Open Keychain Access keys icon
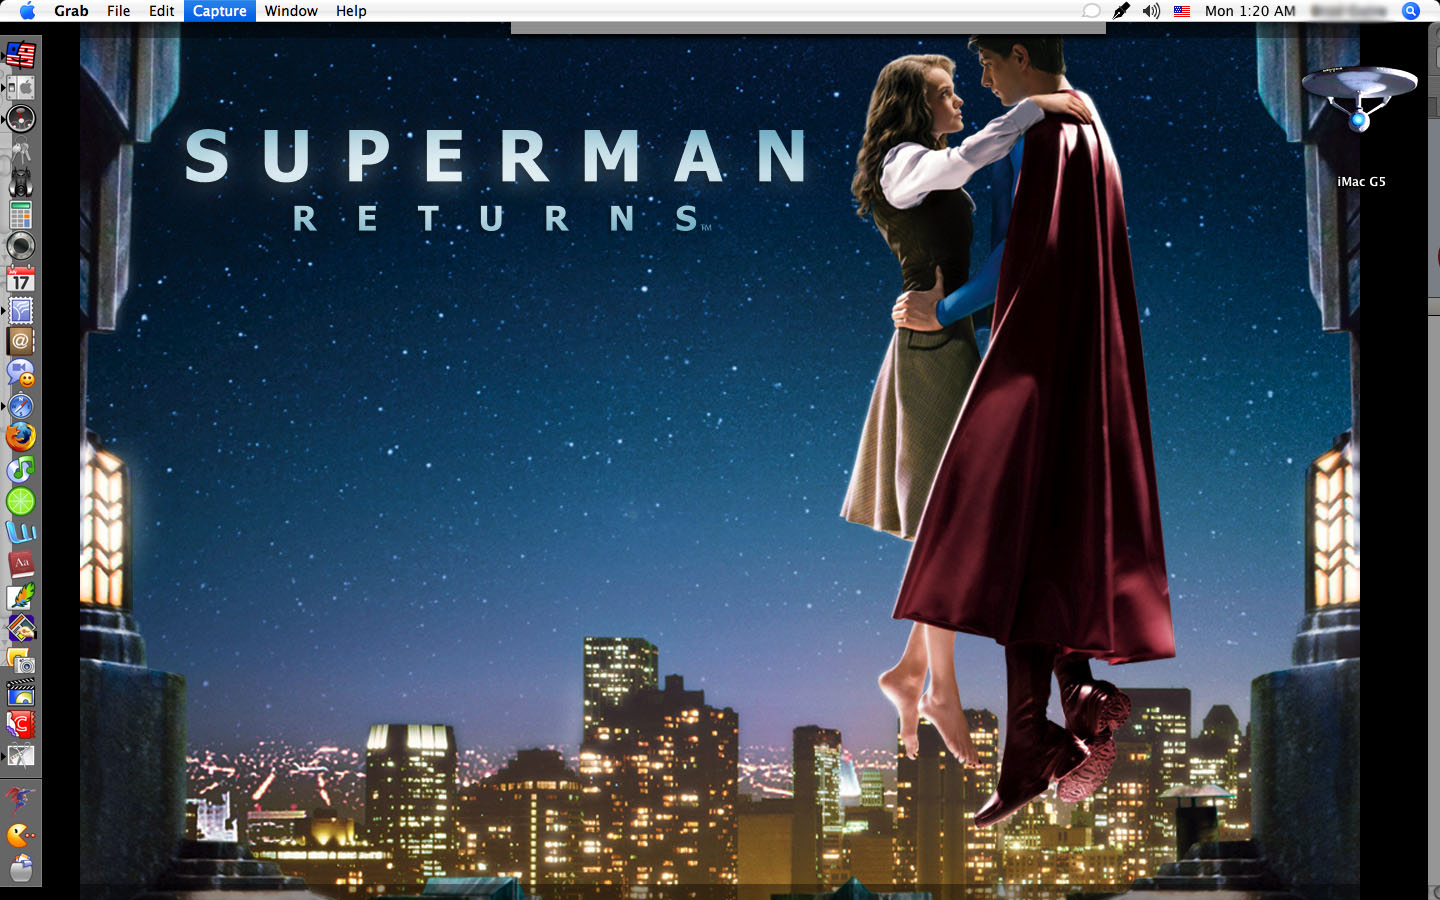Screen dimensions: 1440x900 (x=21, y=153)
